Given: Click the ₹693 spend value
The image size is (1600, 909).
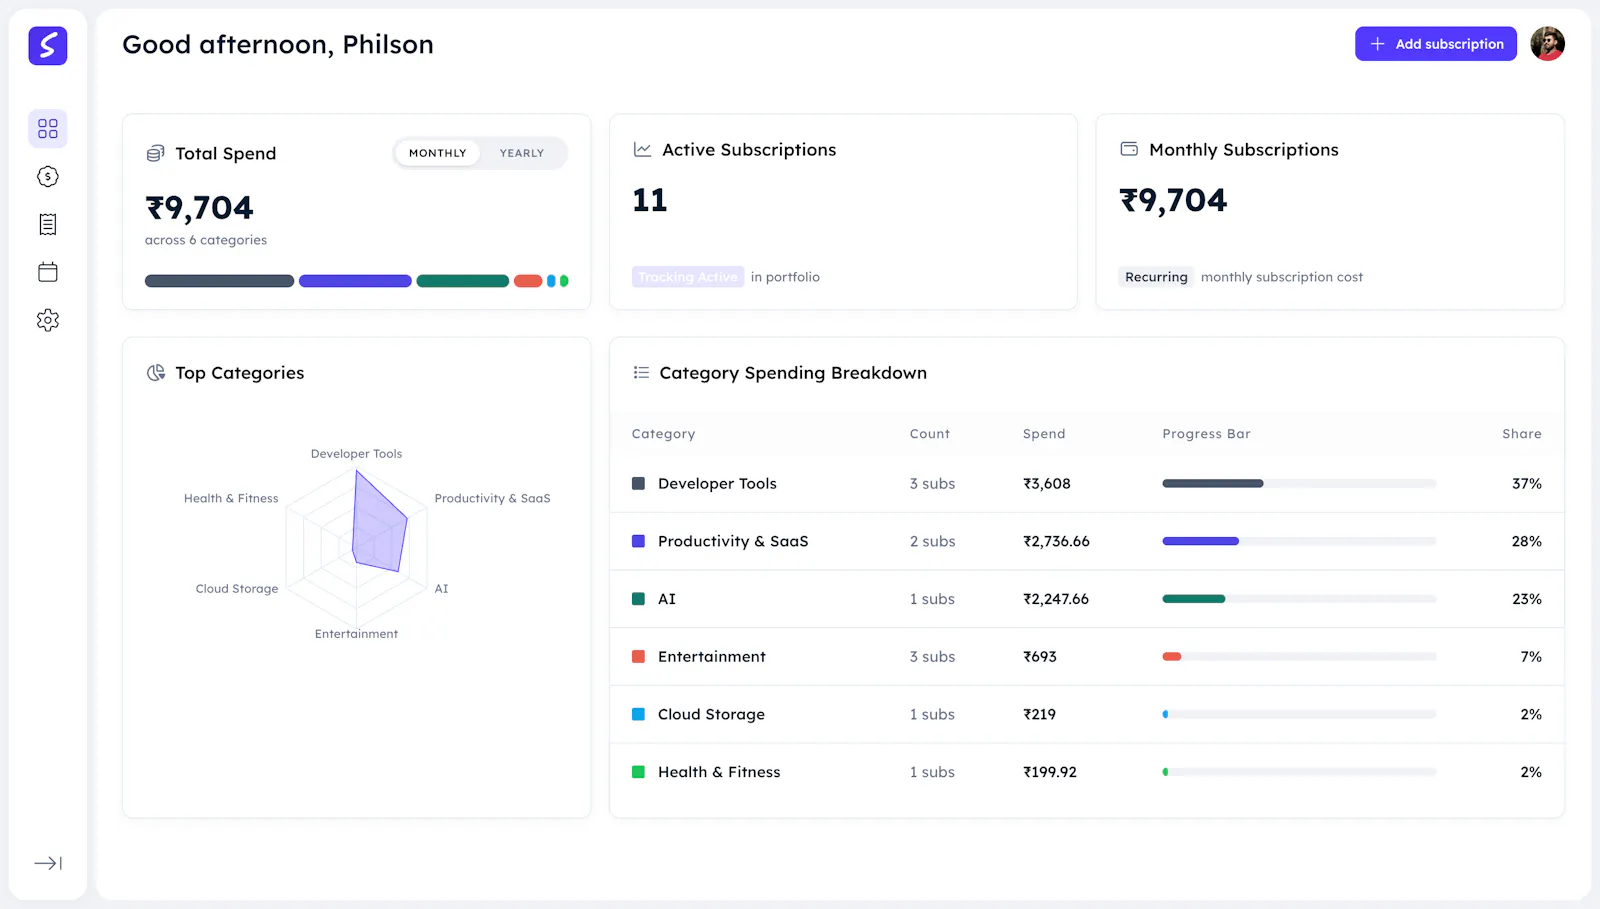Looking at the screenshot, I should pos(1040,657).
